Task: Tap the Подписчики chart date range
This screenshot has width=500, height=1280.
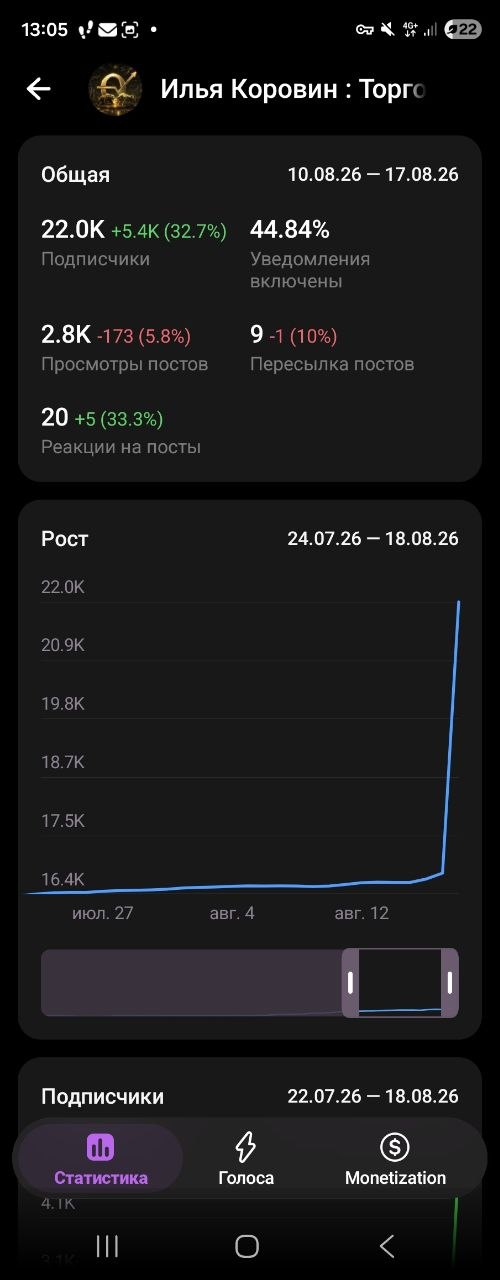Action: (x=373, y=1096)
